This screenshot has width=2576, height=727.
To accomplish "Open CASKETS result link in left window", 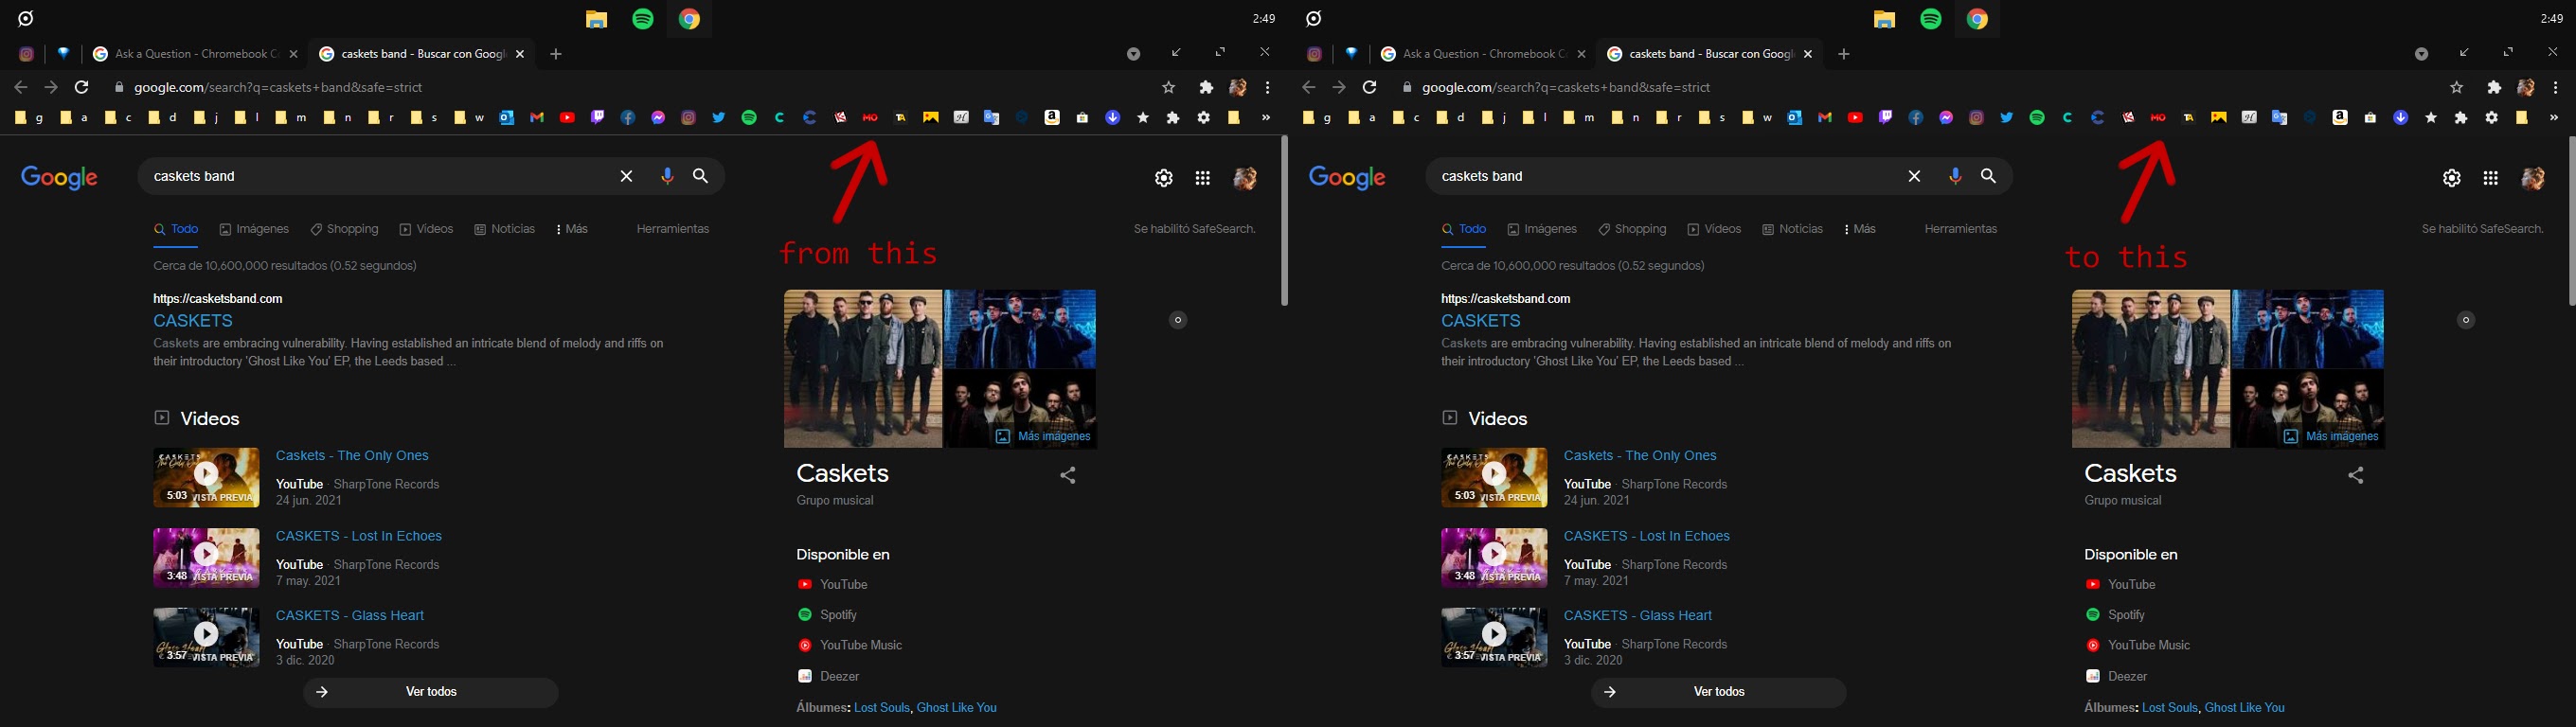I will coord(193,321).
